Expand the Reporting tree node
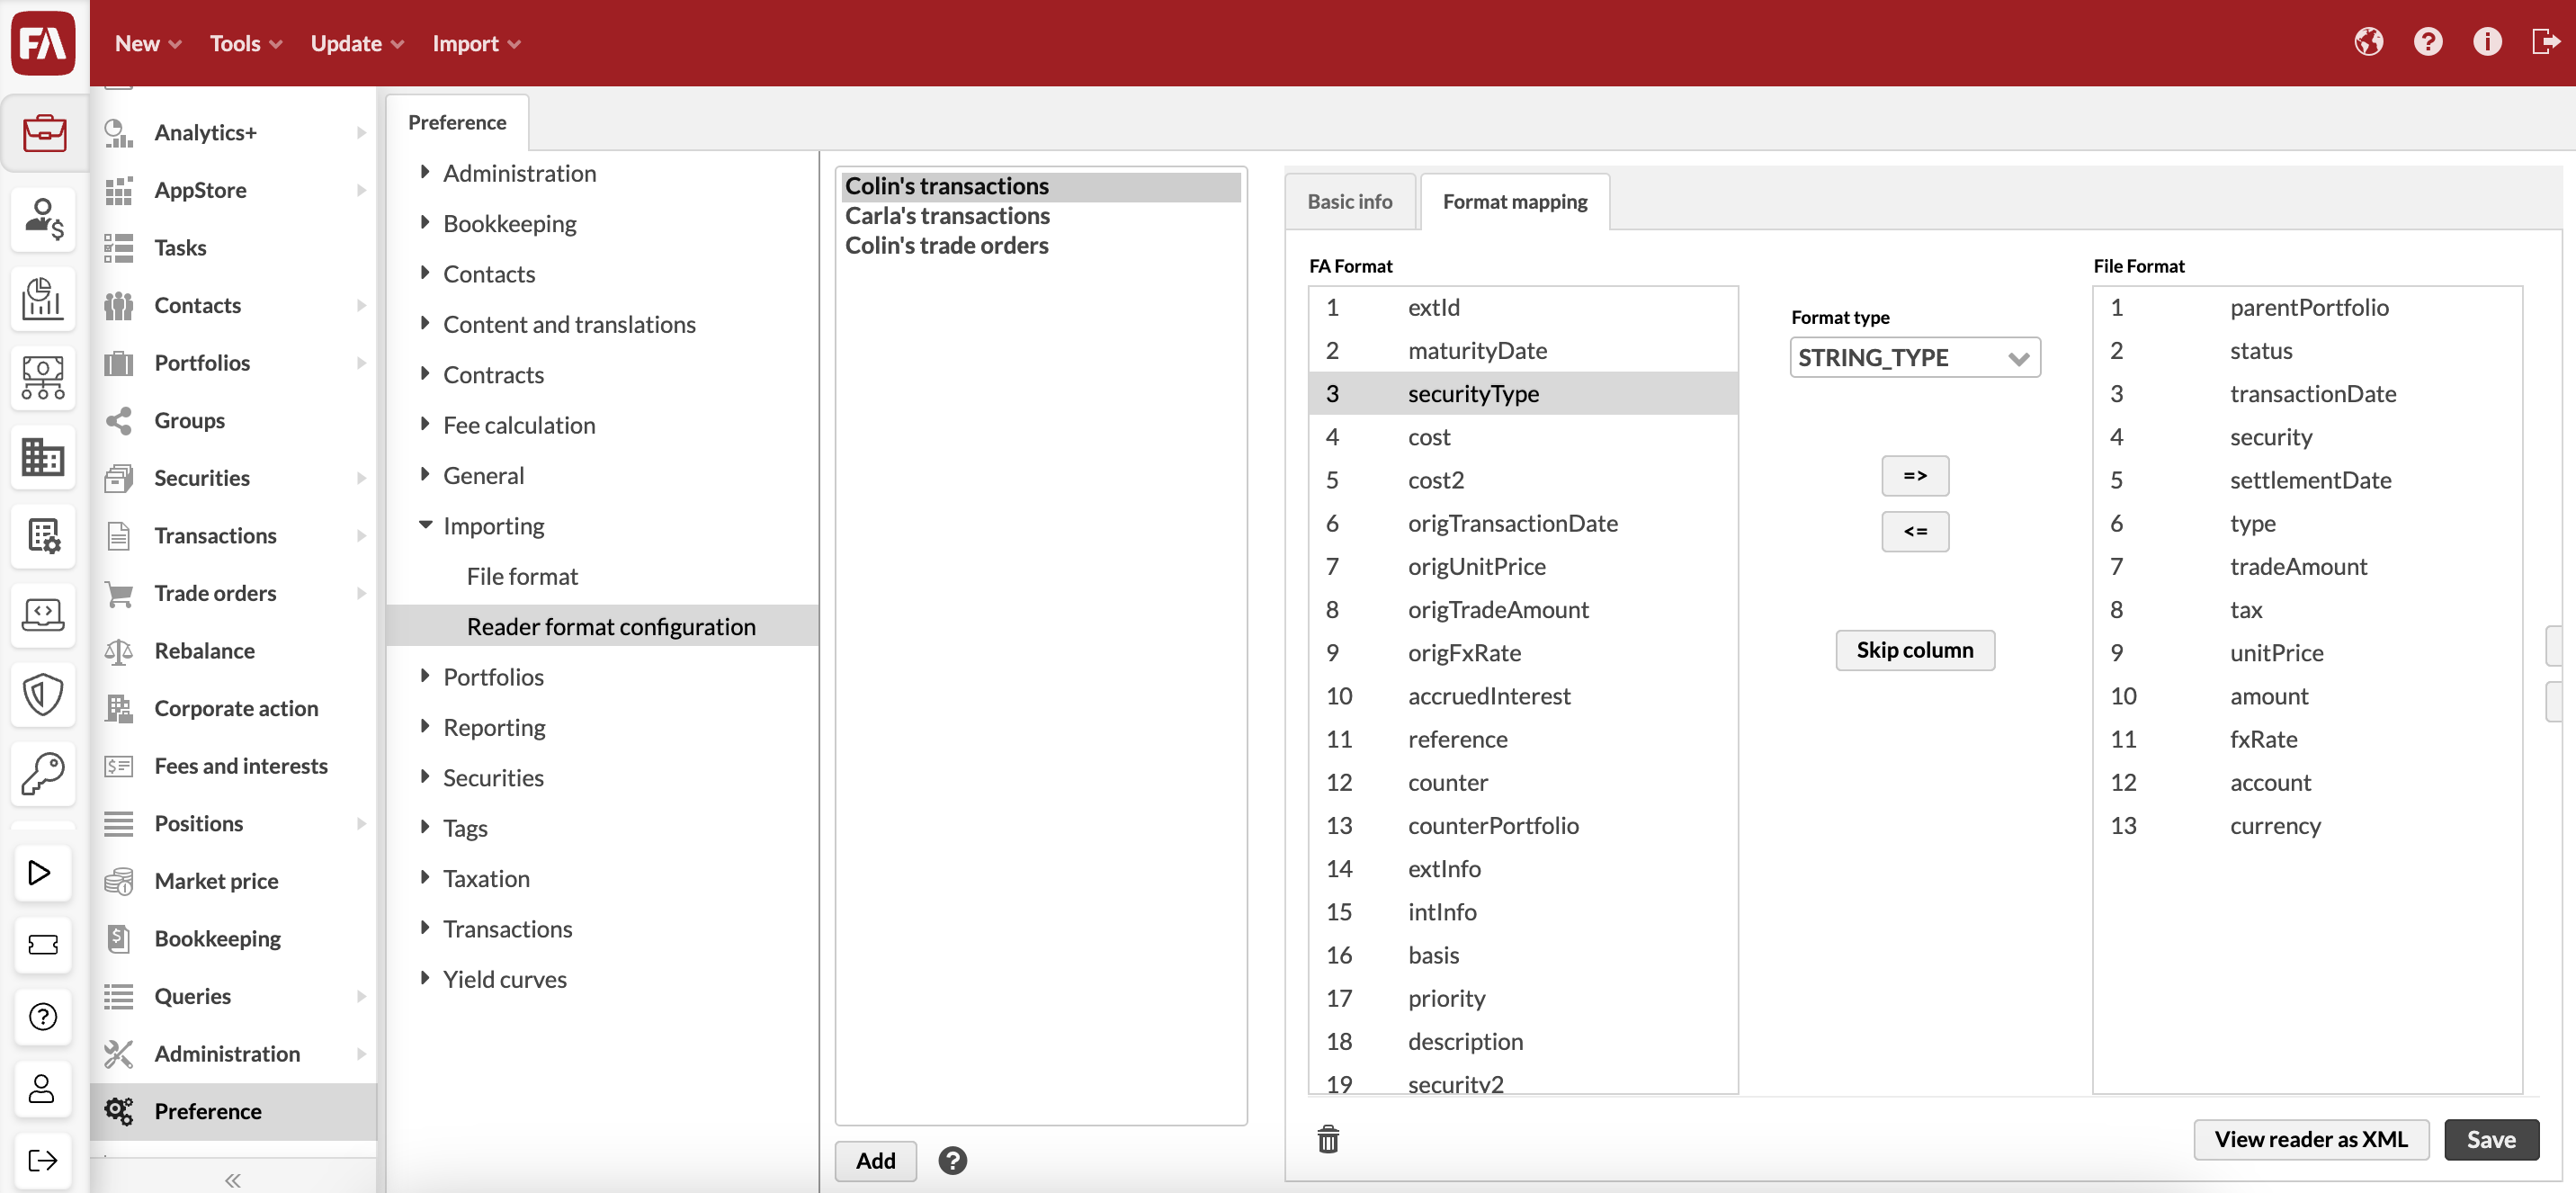Image resolution: width=2576 pixels, height=1193 pixels. [x=425, y=726]
